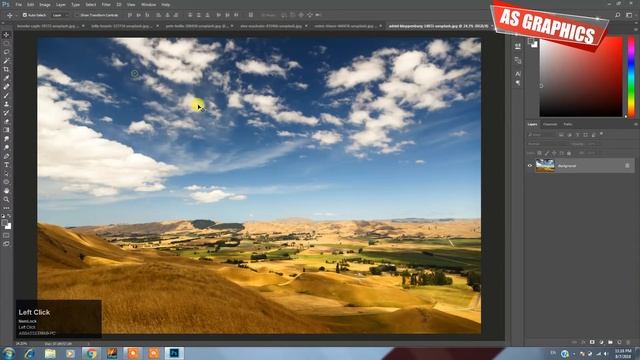Open the Filter menu
The height and width of the screenshot is (360, 640).
(106, 4)
